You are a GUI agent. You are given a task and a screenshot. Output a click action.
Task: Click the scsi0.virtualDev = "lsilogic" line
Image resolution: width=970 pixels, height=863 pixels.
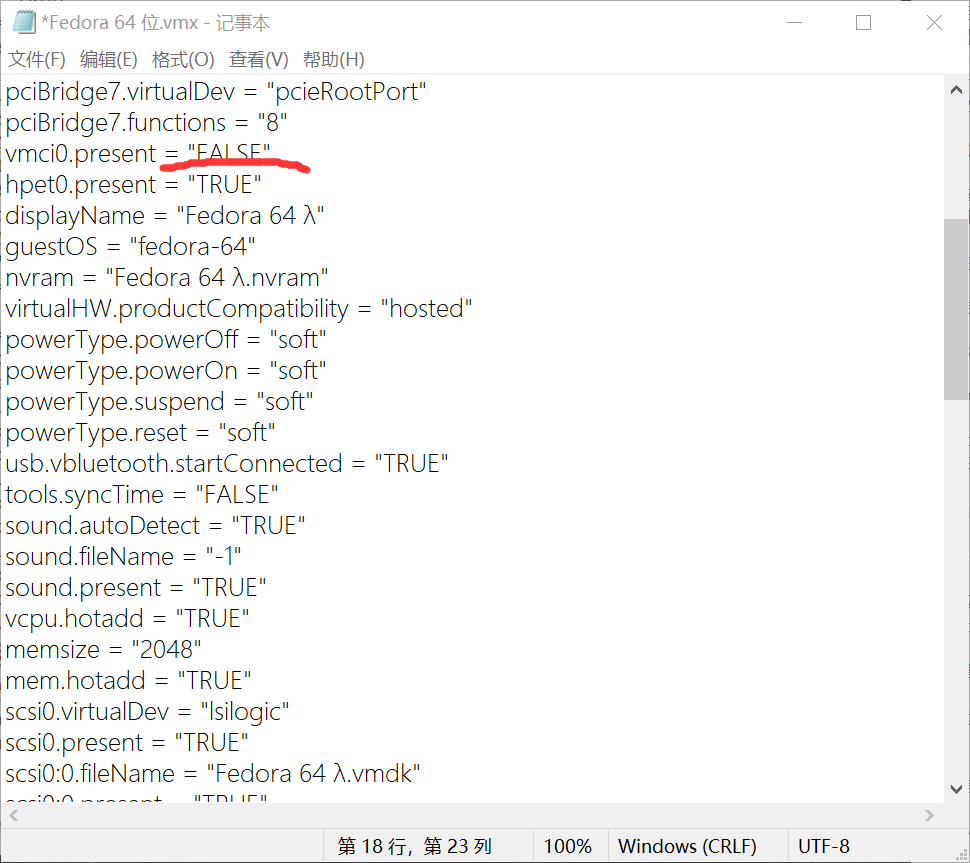(147, 711)
